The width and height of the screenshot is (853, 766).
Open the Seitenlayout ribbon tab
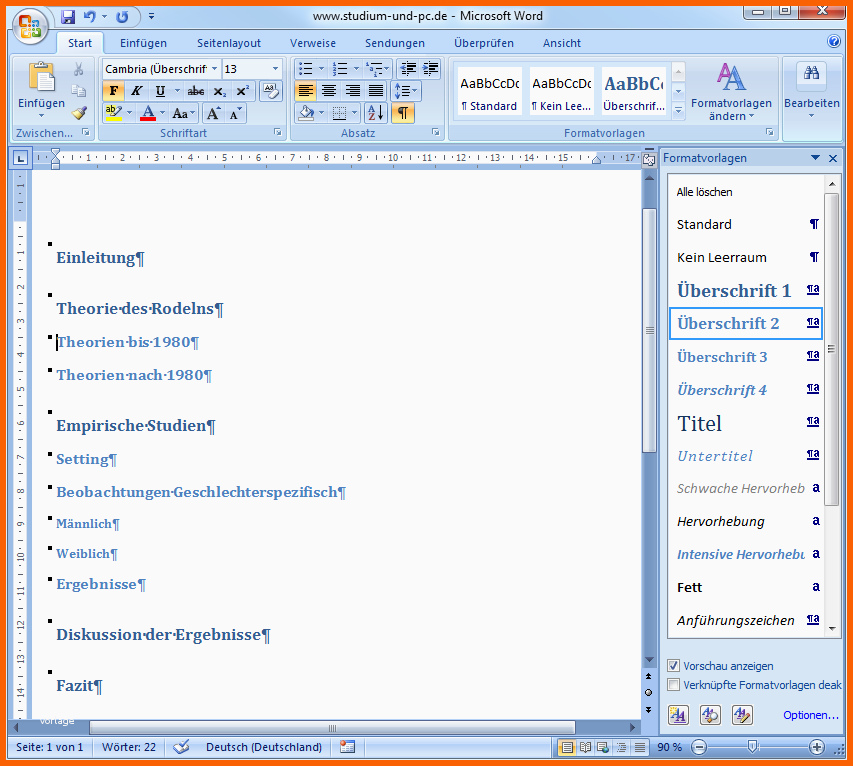pos(228,43)
